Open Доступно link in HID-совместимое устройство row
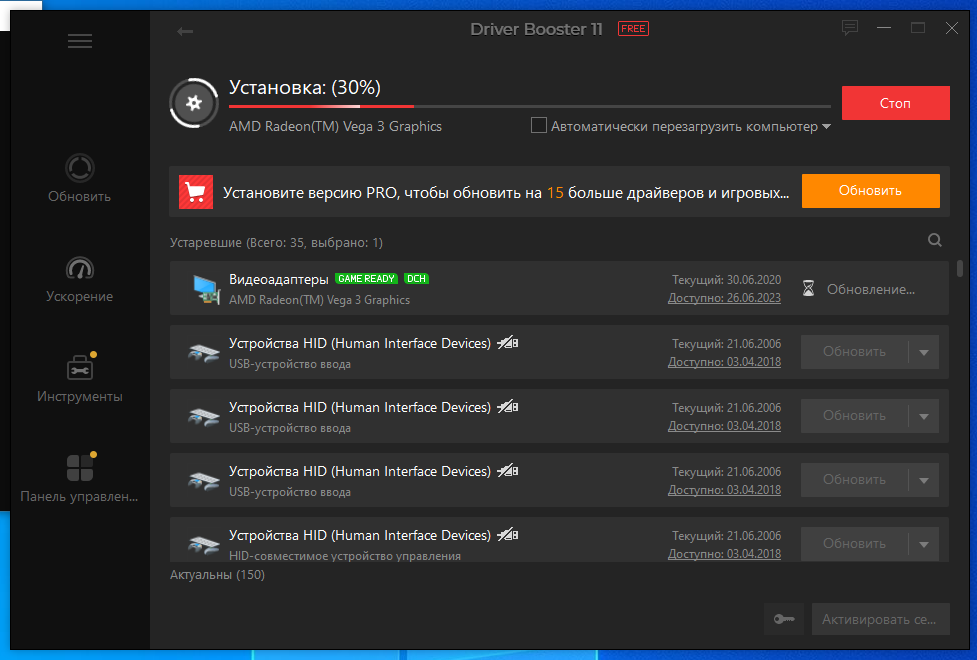Screen dimensions: 977x660 [724, 553]
